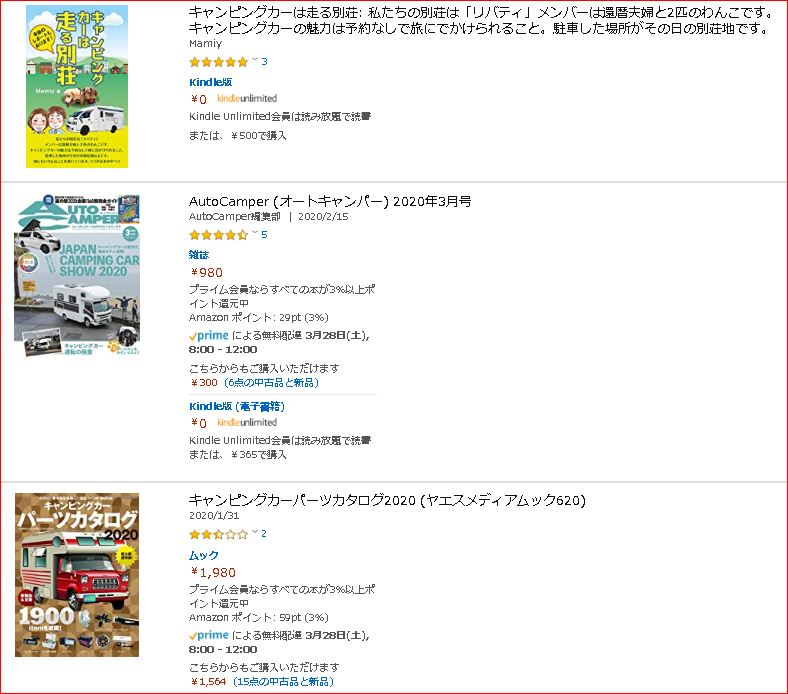Select the 雑誌 format link
The image size is (788, 694).
199,255
